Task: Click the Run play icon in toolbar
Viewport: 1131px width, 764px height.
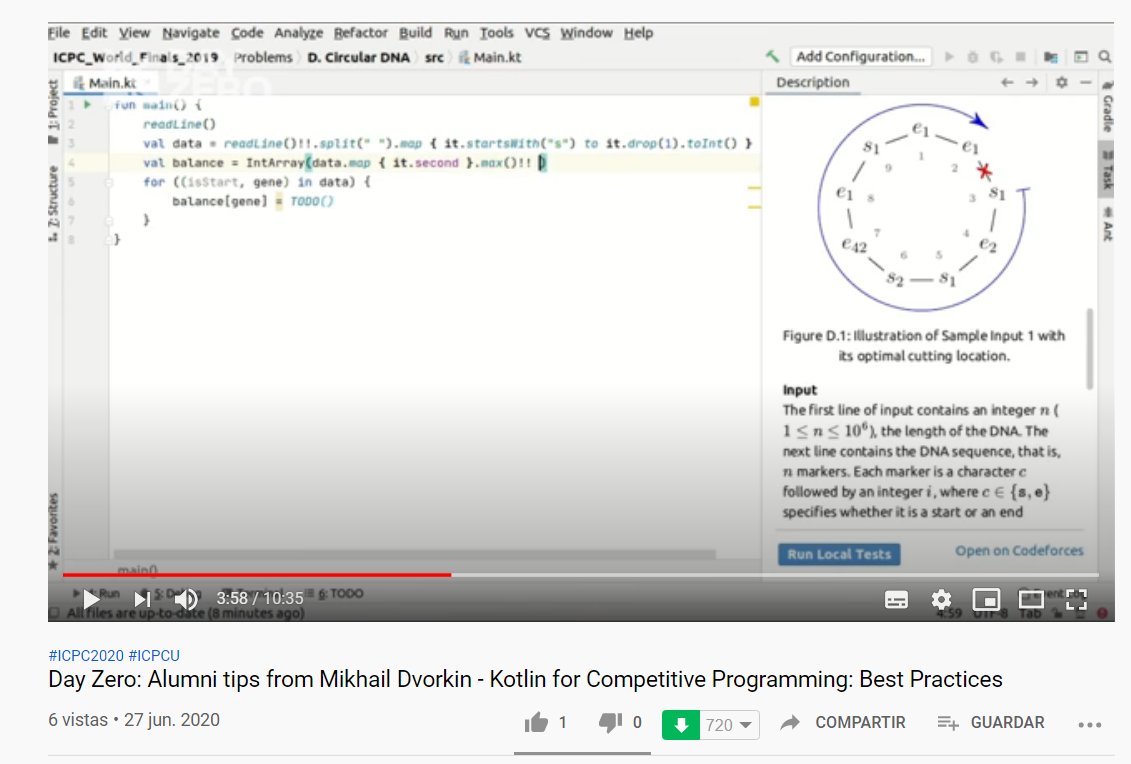Action: [x=949, y=56]
